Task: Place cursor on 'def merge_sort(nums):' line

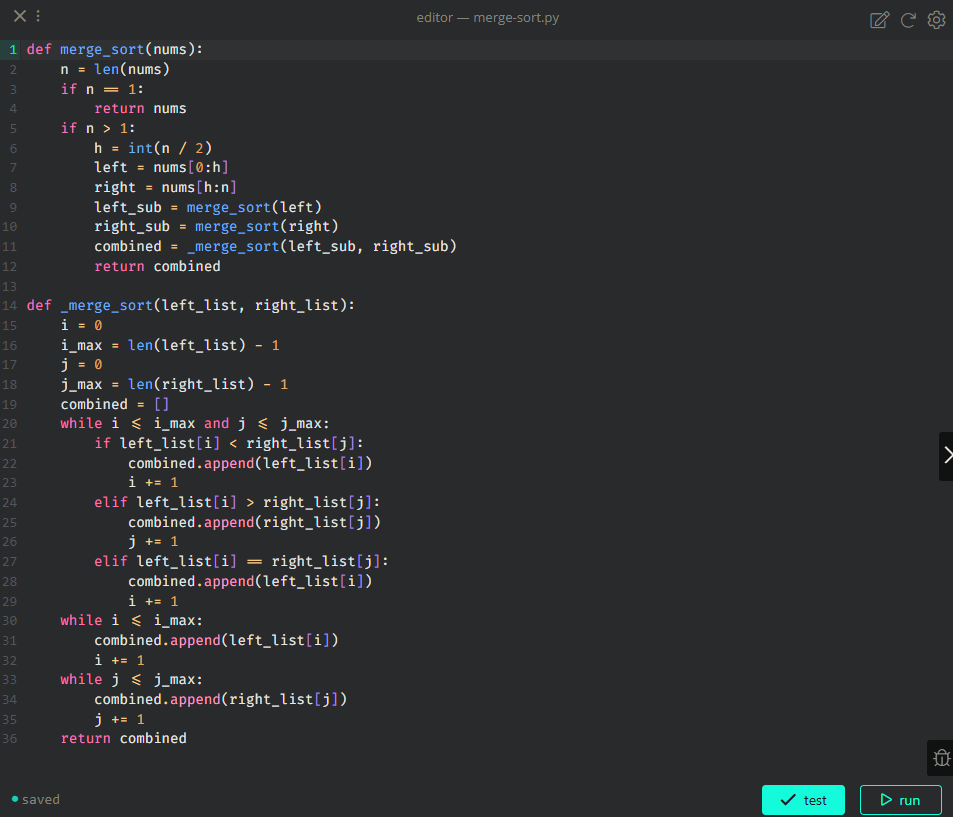Action: click(x=115, y=49)
